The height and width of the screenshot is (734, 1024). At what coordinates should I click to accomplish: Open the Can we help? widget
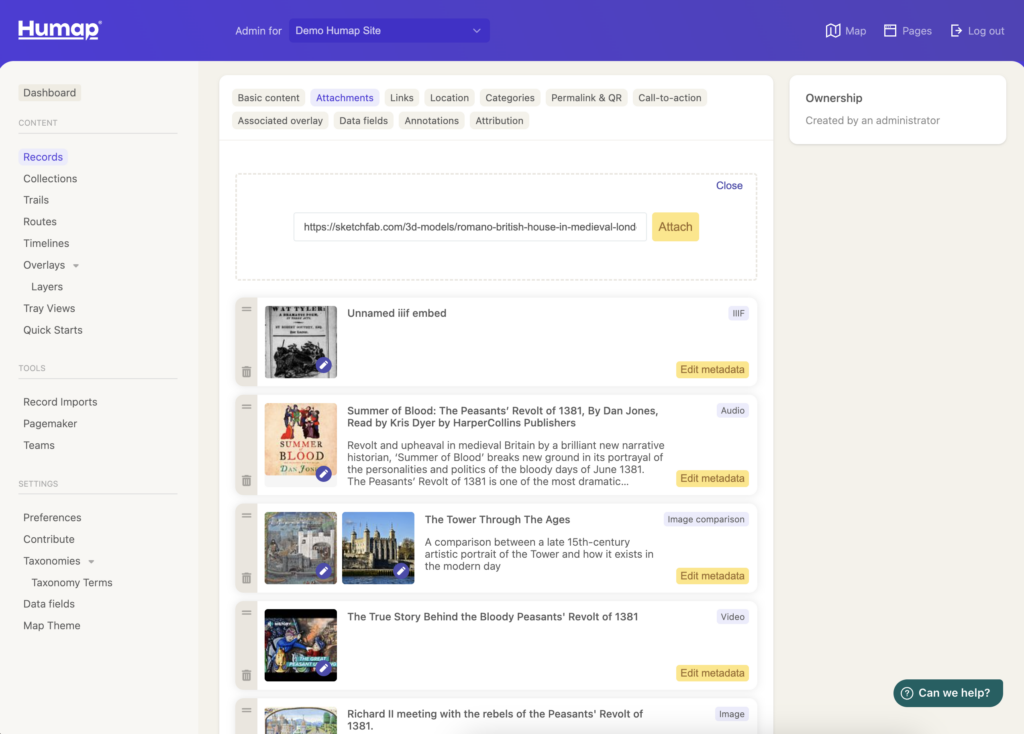click(x=947, y=693)
